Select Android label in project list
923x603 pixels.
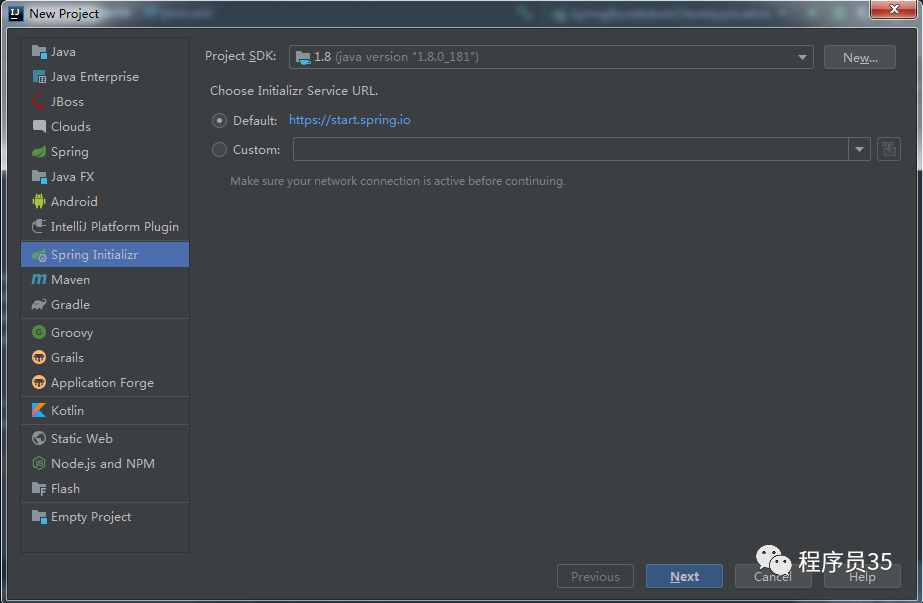74,201
